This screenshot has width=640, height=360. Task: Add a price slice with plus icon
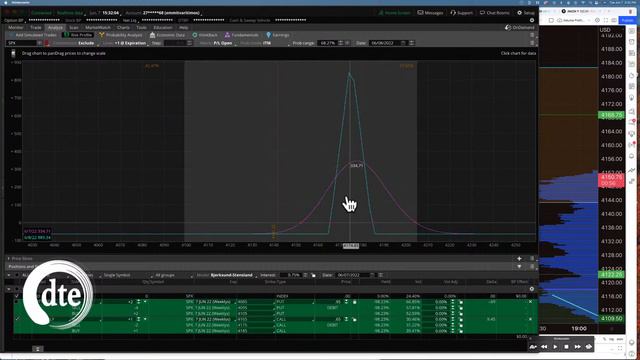click(x=519, y=258)
